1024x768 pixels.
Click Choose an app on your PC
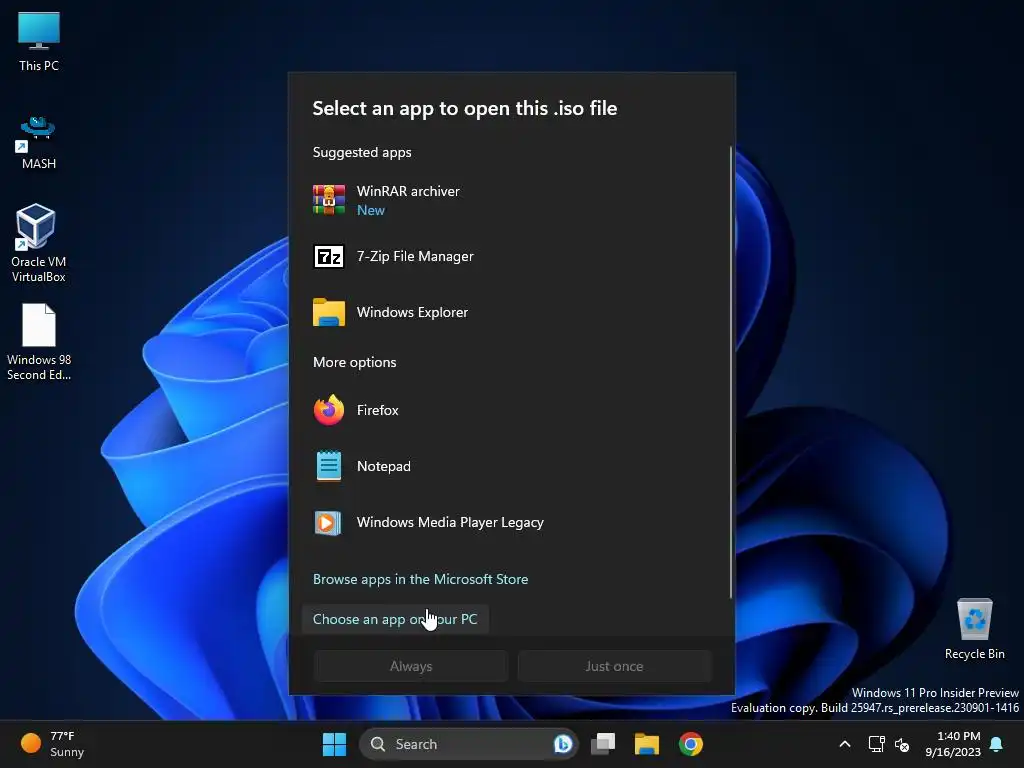[x=395, y=619]
